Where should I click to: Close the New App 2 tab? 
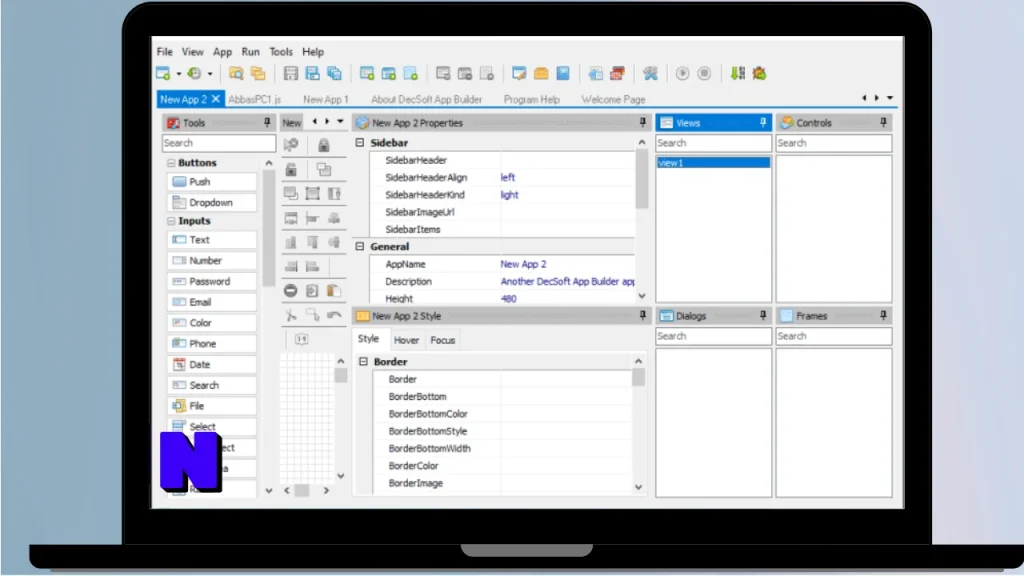pos(216,99)
